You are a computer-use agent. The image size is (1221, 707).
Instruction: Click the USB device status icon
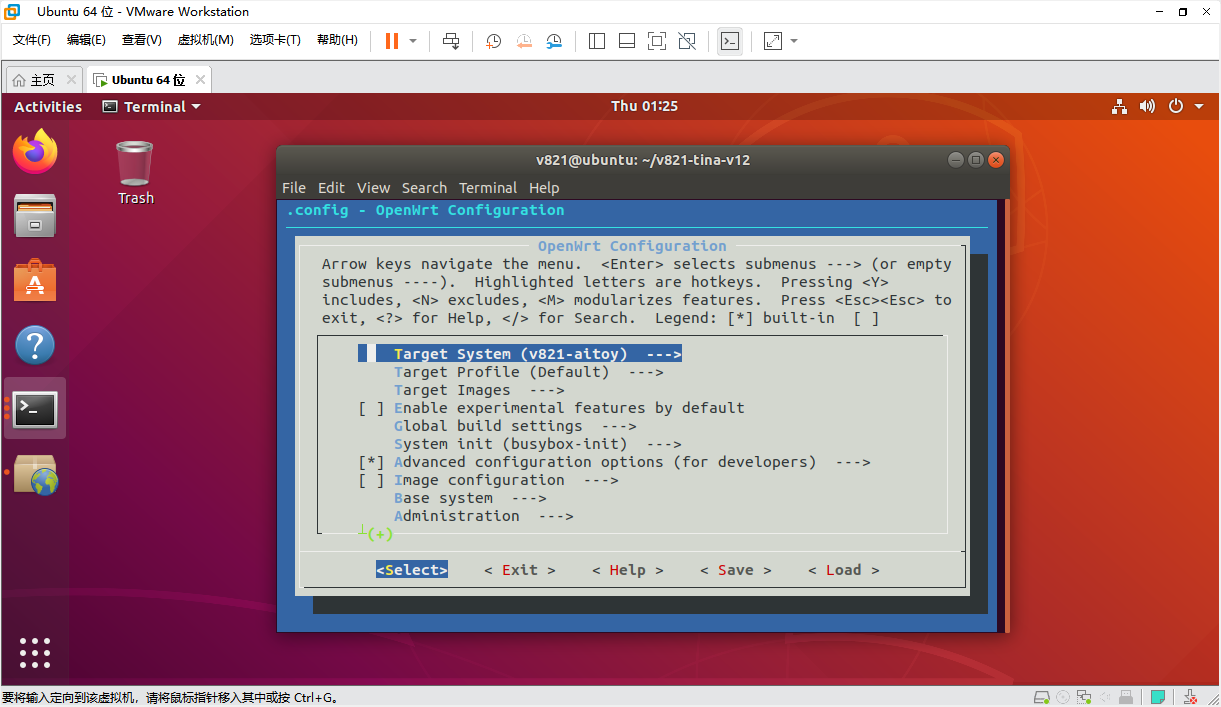[x=1126, y=697]
